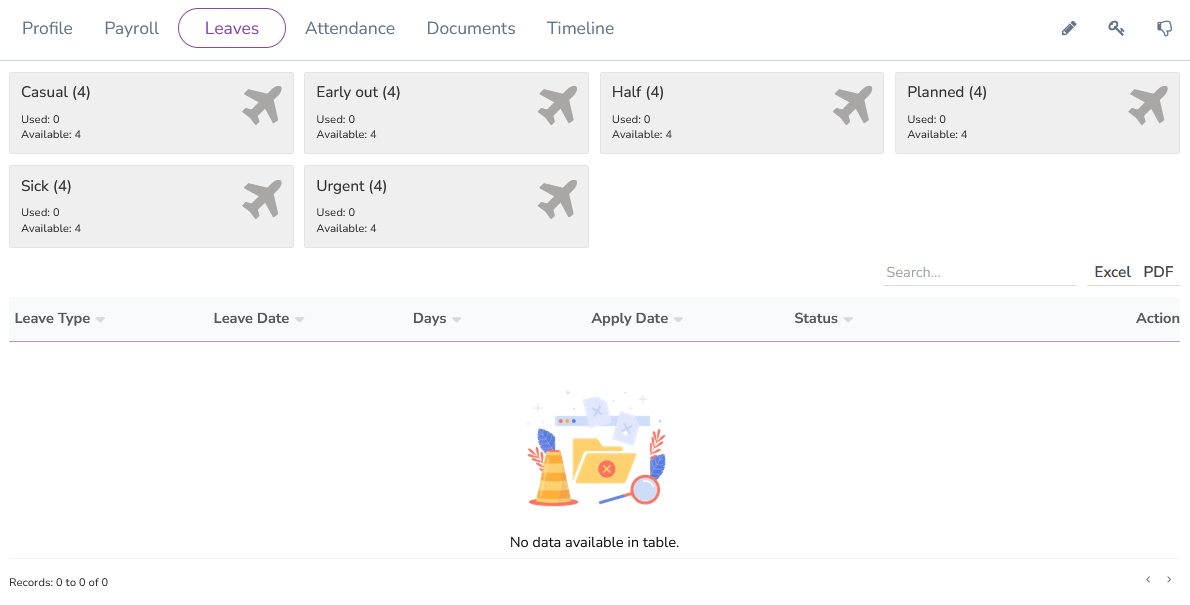Click the airplane icon on Casual leave card

tap(262, 104)
